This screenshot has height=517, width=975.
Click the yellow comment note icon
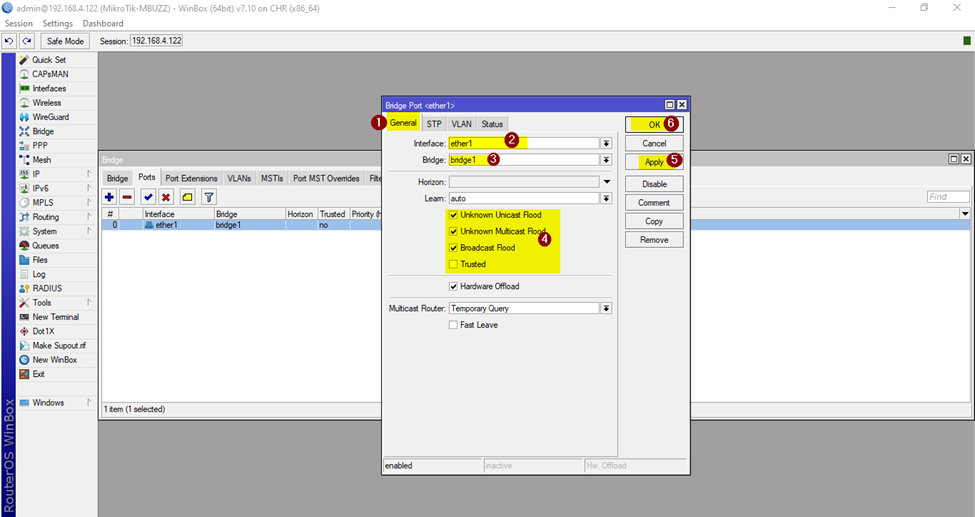pos(187,197)
